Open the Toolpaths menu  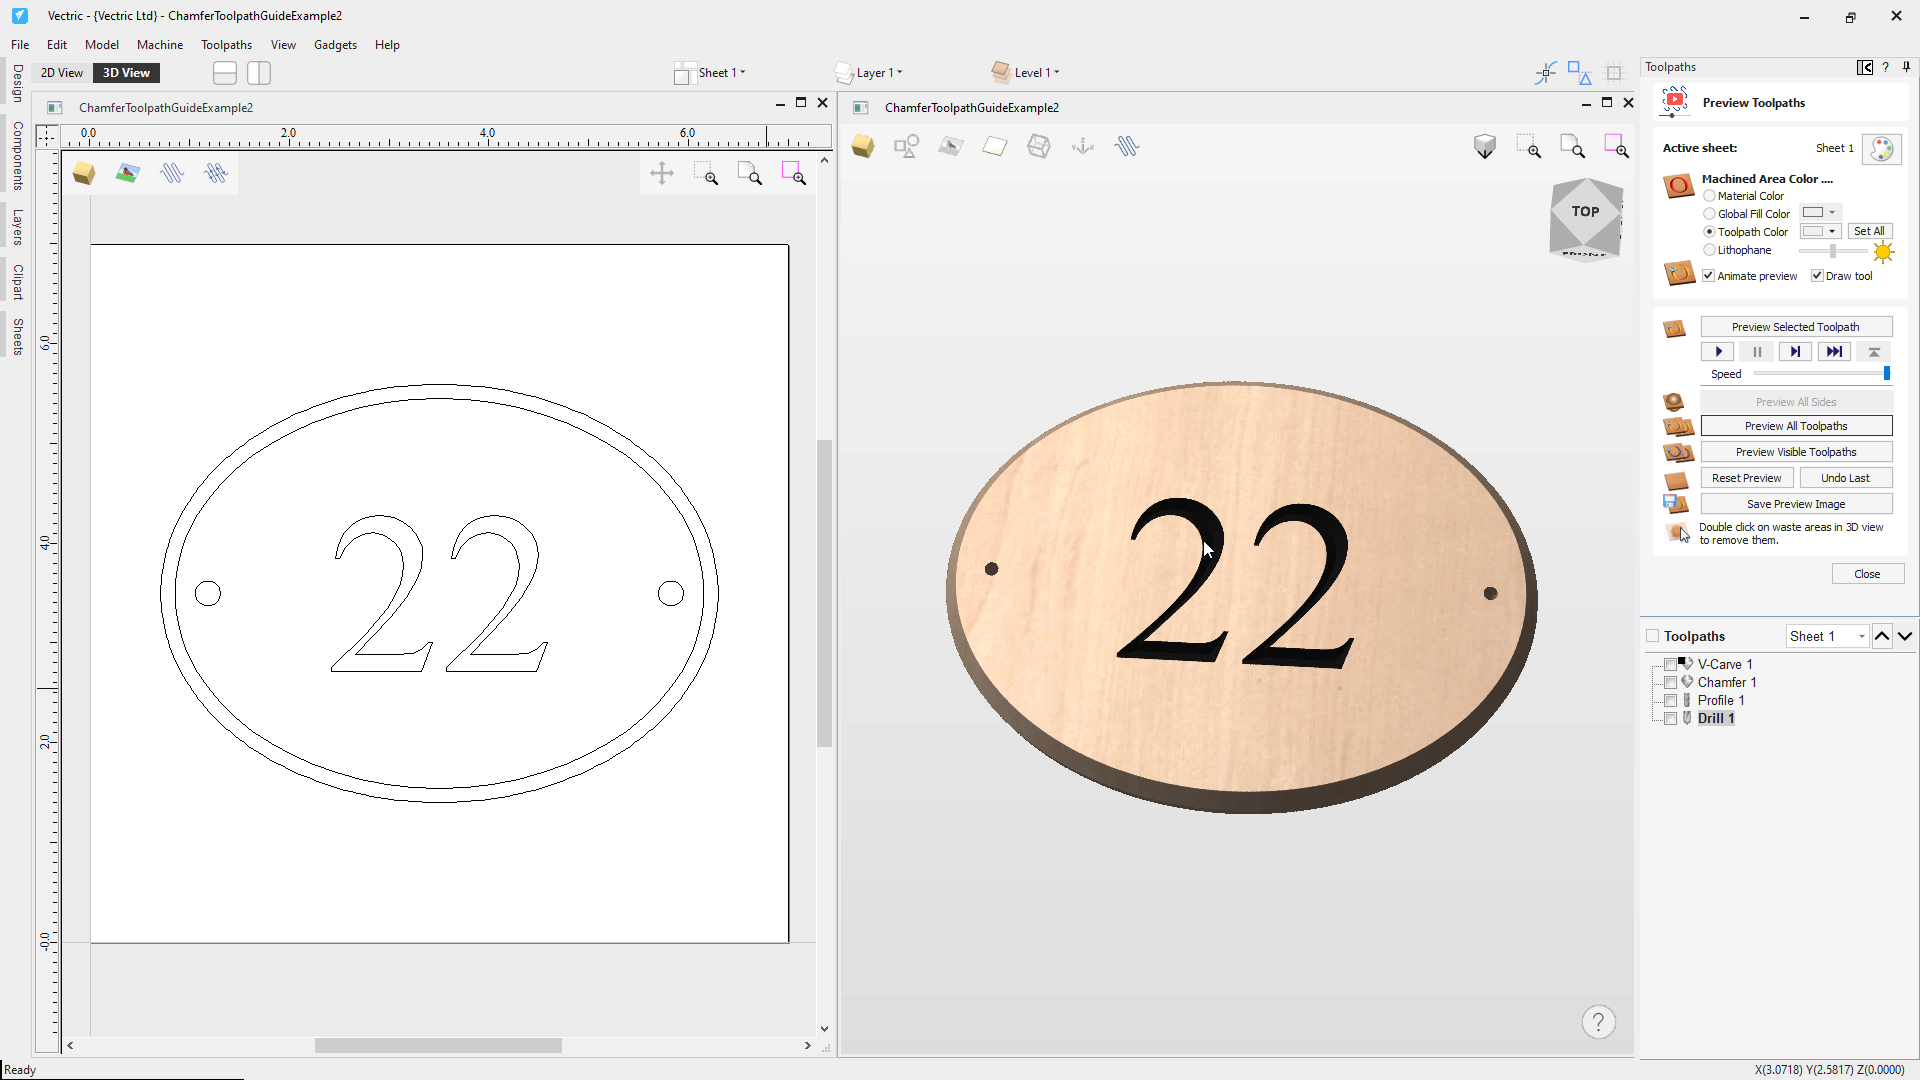(226, 45)
